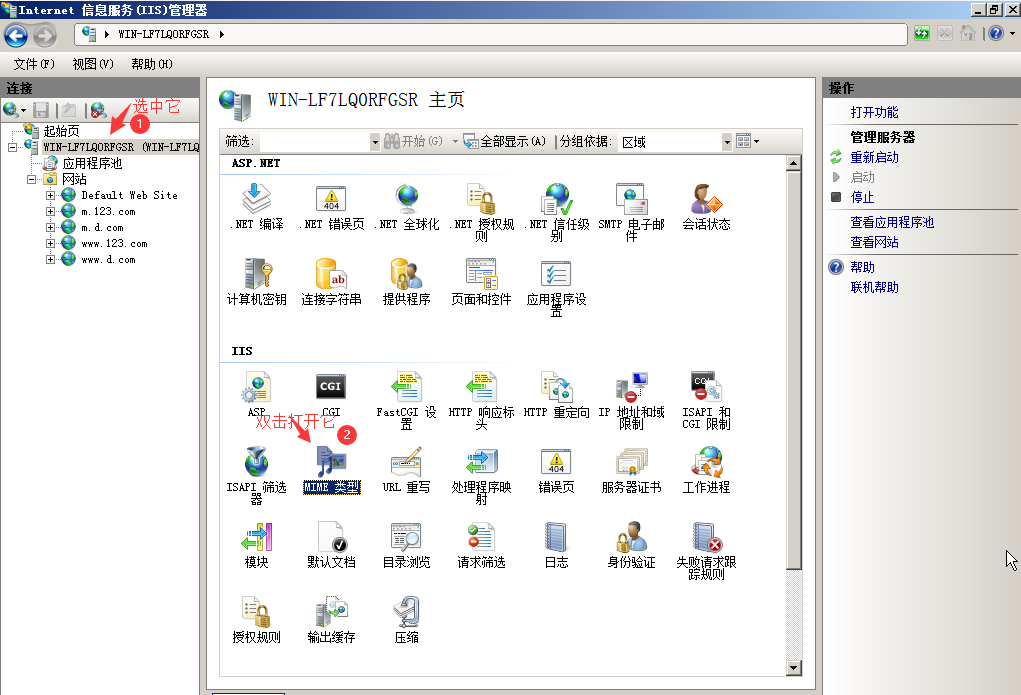Expand the Default Web Site node
Screen dimensions: 1021x695
tap(51, 195)
